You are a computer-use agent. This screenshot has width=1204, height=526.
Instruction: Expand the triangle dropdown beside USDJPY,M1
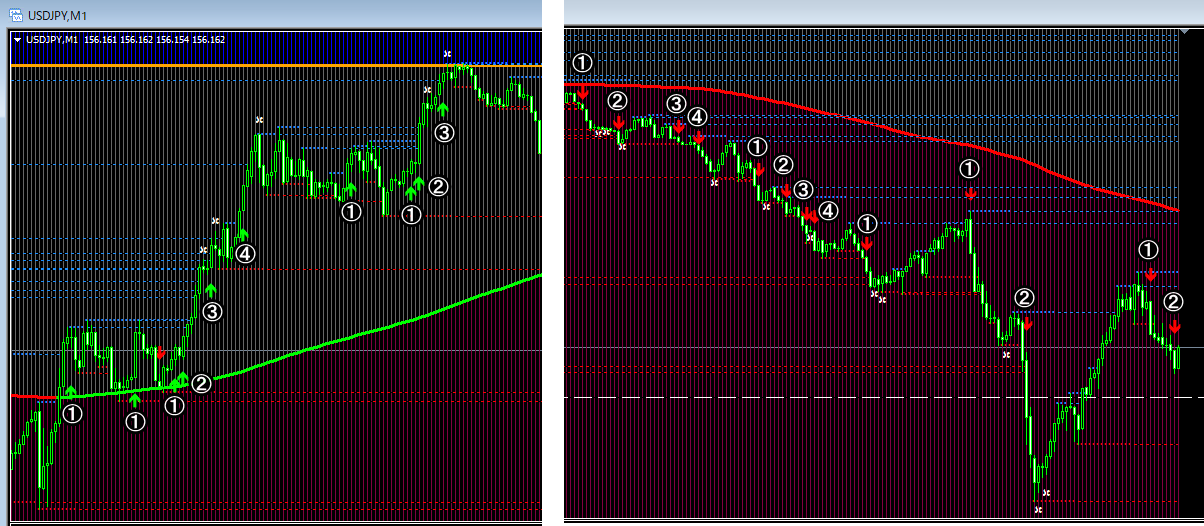[x=18, y=40]
